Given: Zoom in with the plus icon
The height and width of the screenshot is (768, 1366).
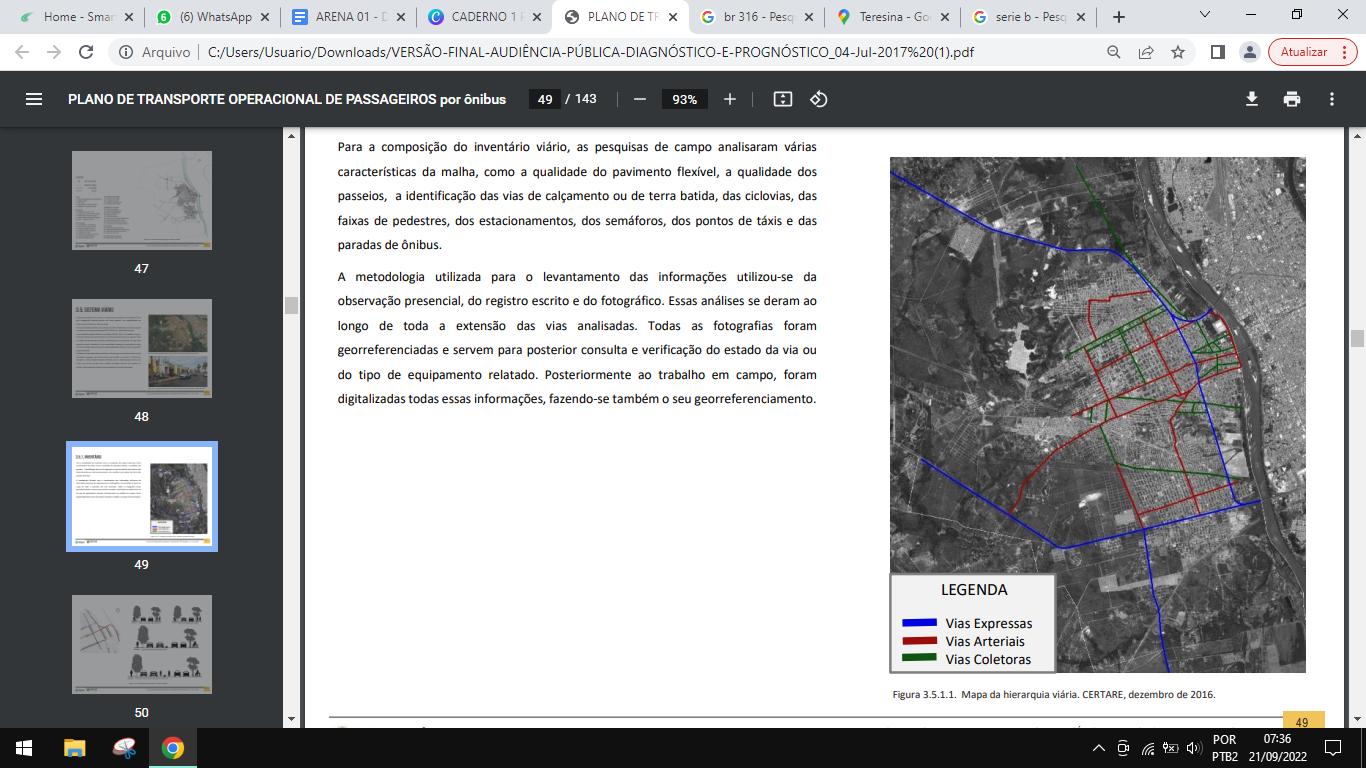Looking at the screenshot, I should click(730, 99).
